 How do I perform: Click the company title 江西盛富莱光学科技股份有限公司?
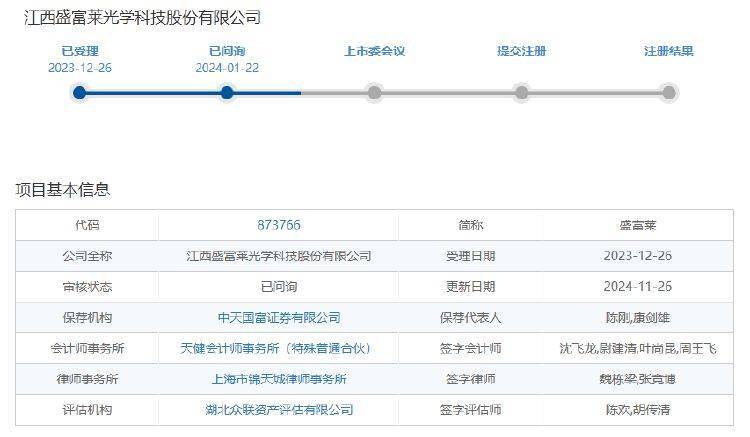[142, 18]
